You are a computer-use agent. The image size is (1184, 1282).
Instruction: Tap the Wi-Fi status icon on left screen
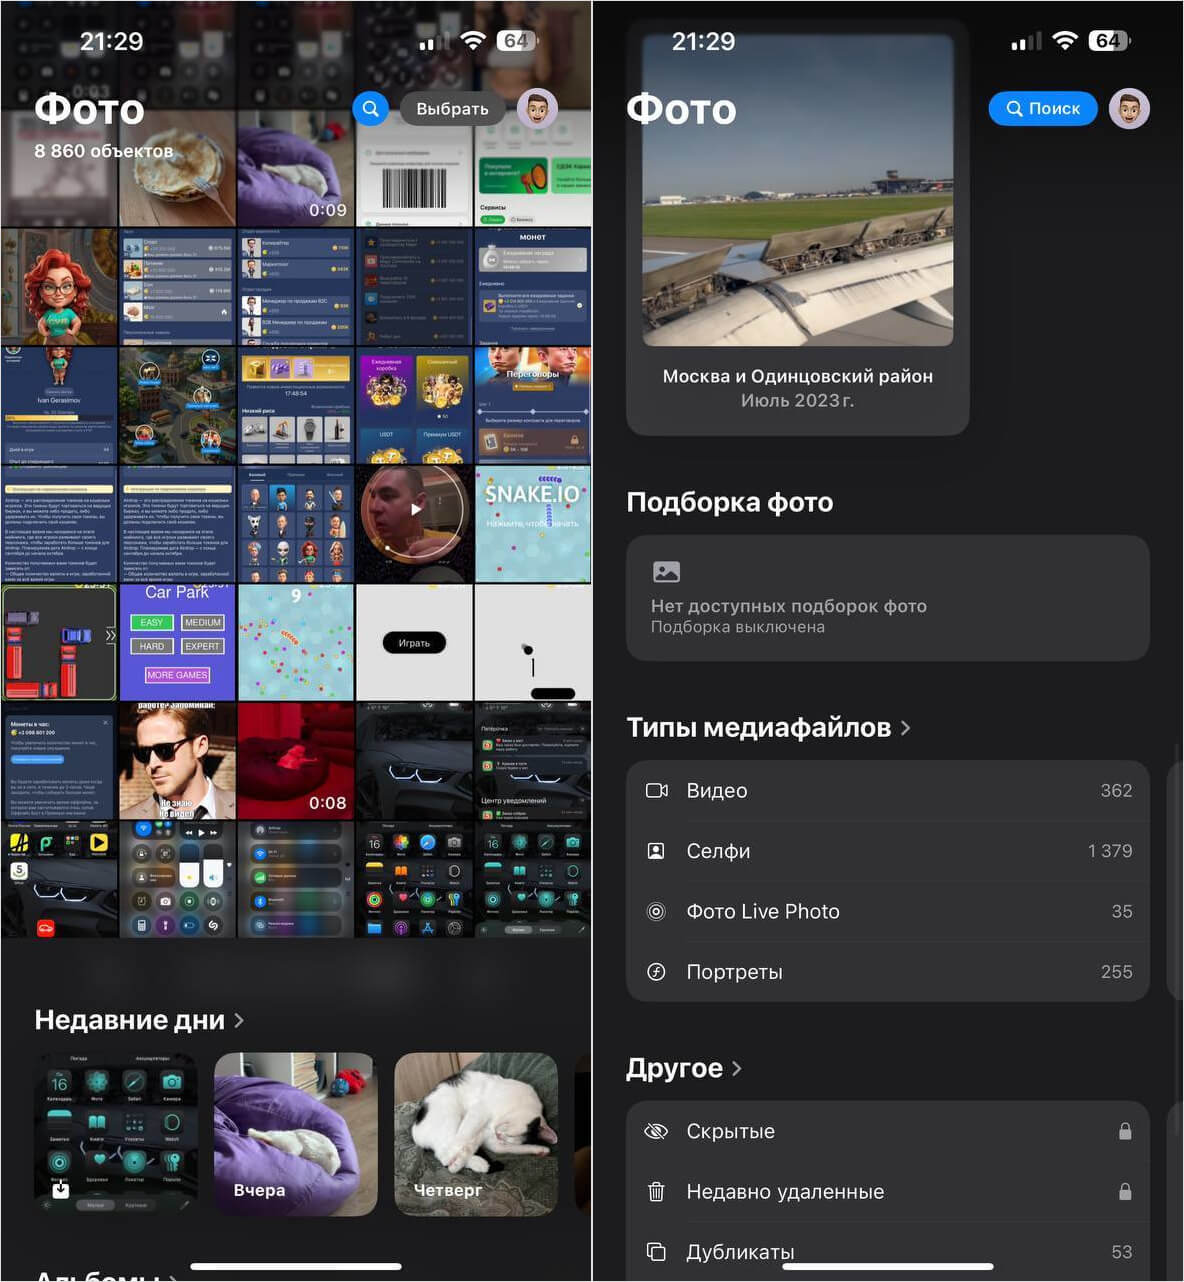473,41
